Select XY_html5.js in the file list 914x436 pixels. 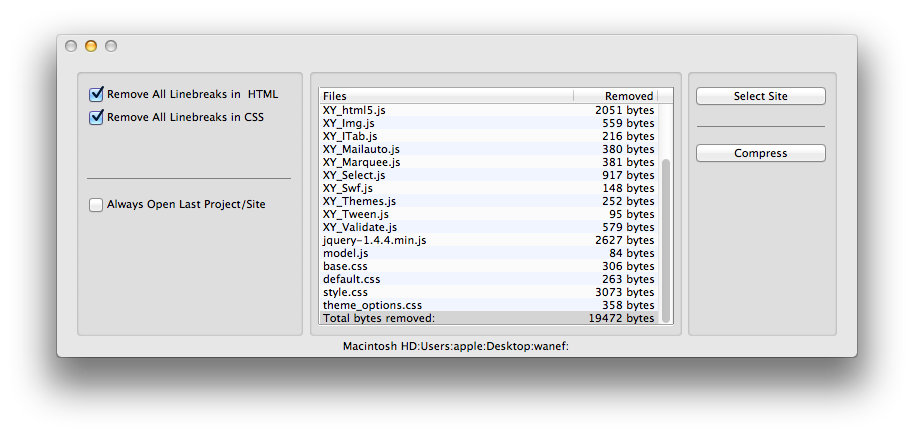(488, 110)
